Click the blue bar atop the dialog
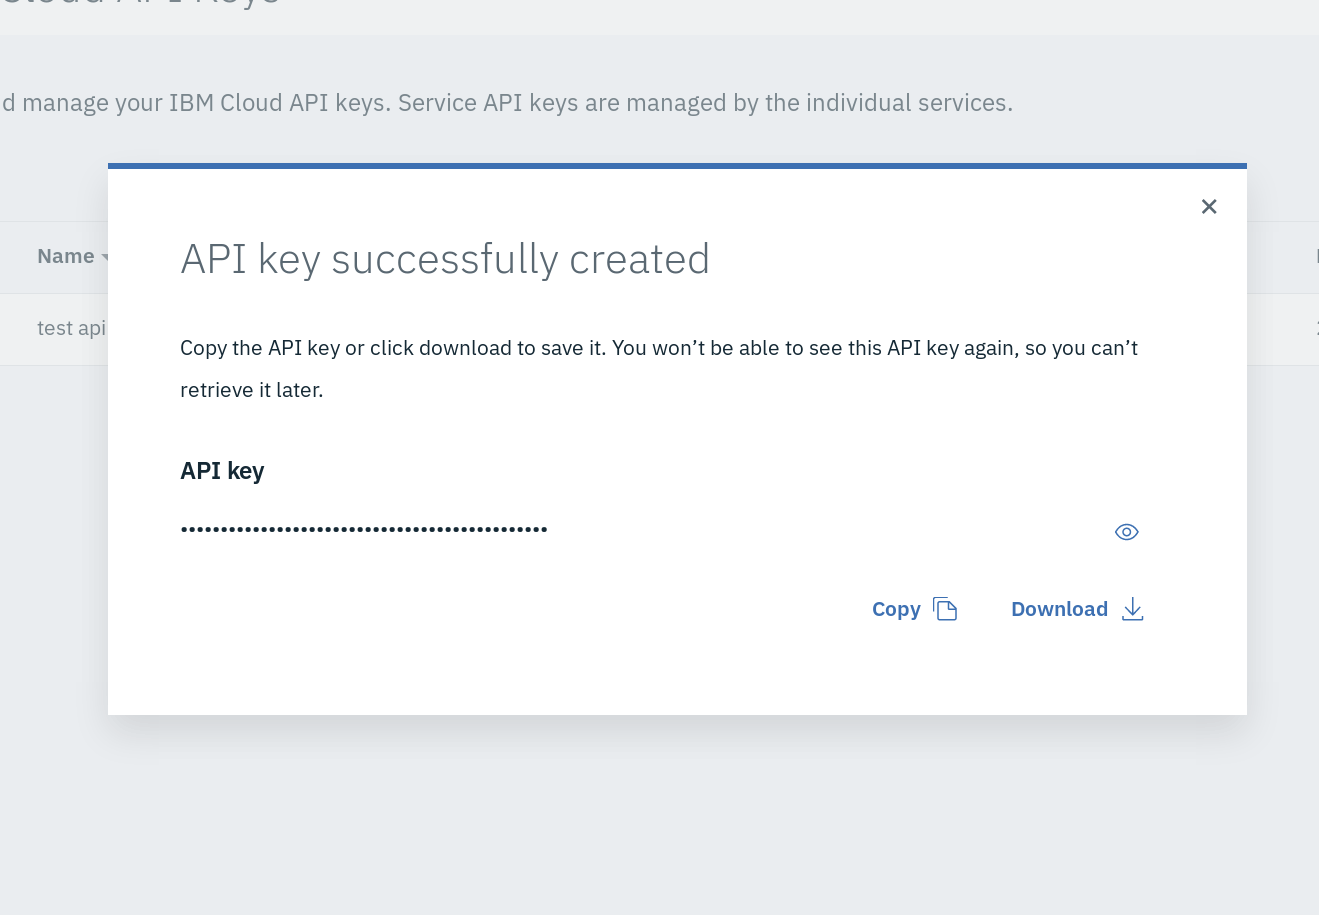The height and width of the screenshot is (915, 1319). coord(677,166)
